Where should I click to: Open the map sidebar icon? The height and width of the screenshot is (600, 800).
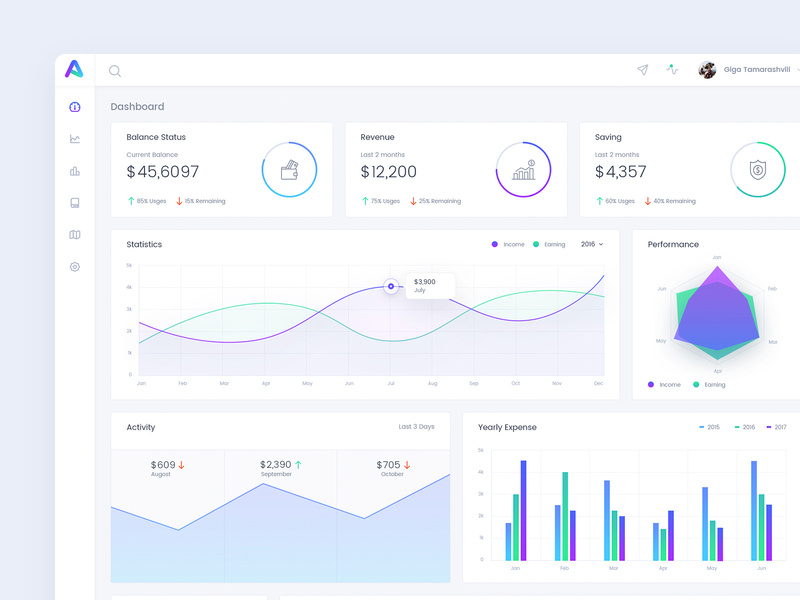[74, 235]
